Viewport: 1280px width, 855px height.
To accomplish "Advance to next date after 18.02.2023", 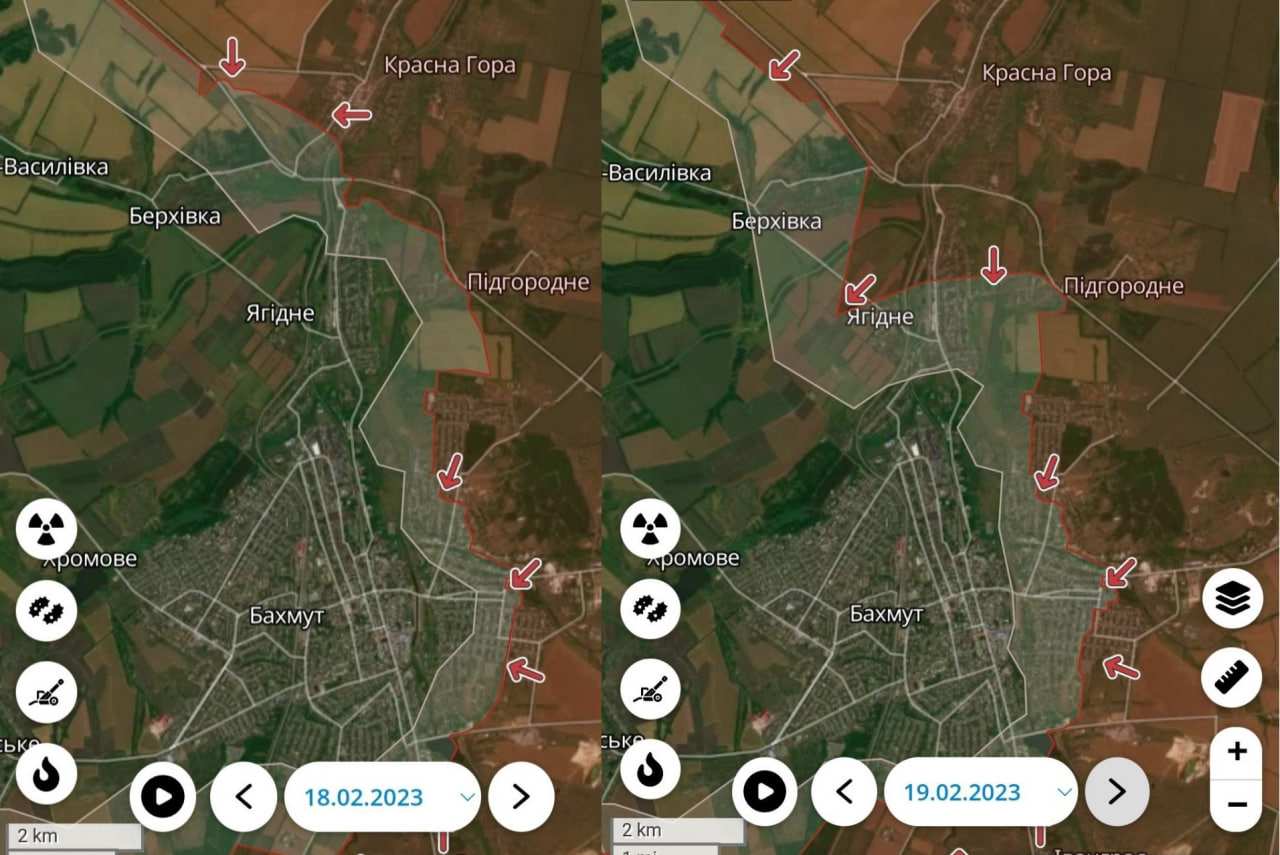I will pos(521,797).
